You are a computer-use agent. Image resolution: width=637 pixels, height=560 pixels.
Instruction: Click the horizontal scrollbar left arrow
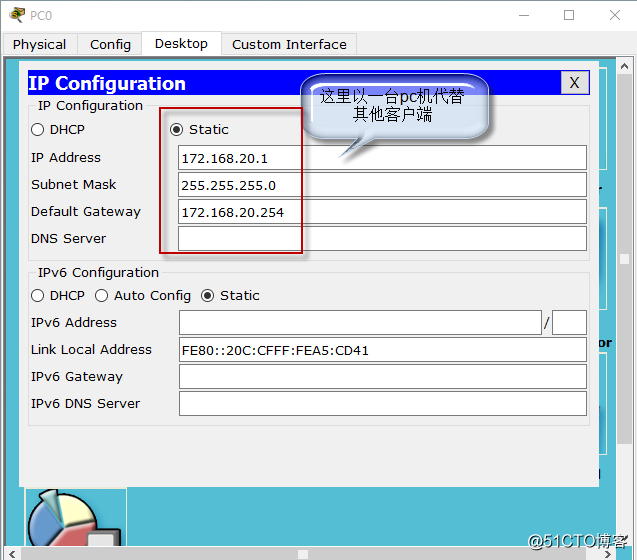(x=12, y=554)
